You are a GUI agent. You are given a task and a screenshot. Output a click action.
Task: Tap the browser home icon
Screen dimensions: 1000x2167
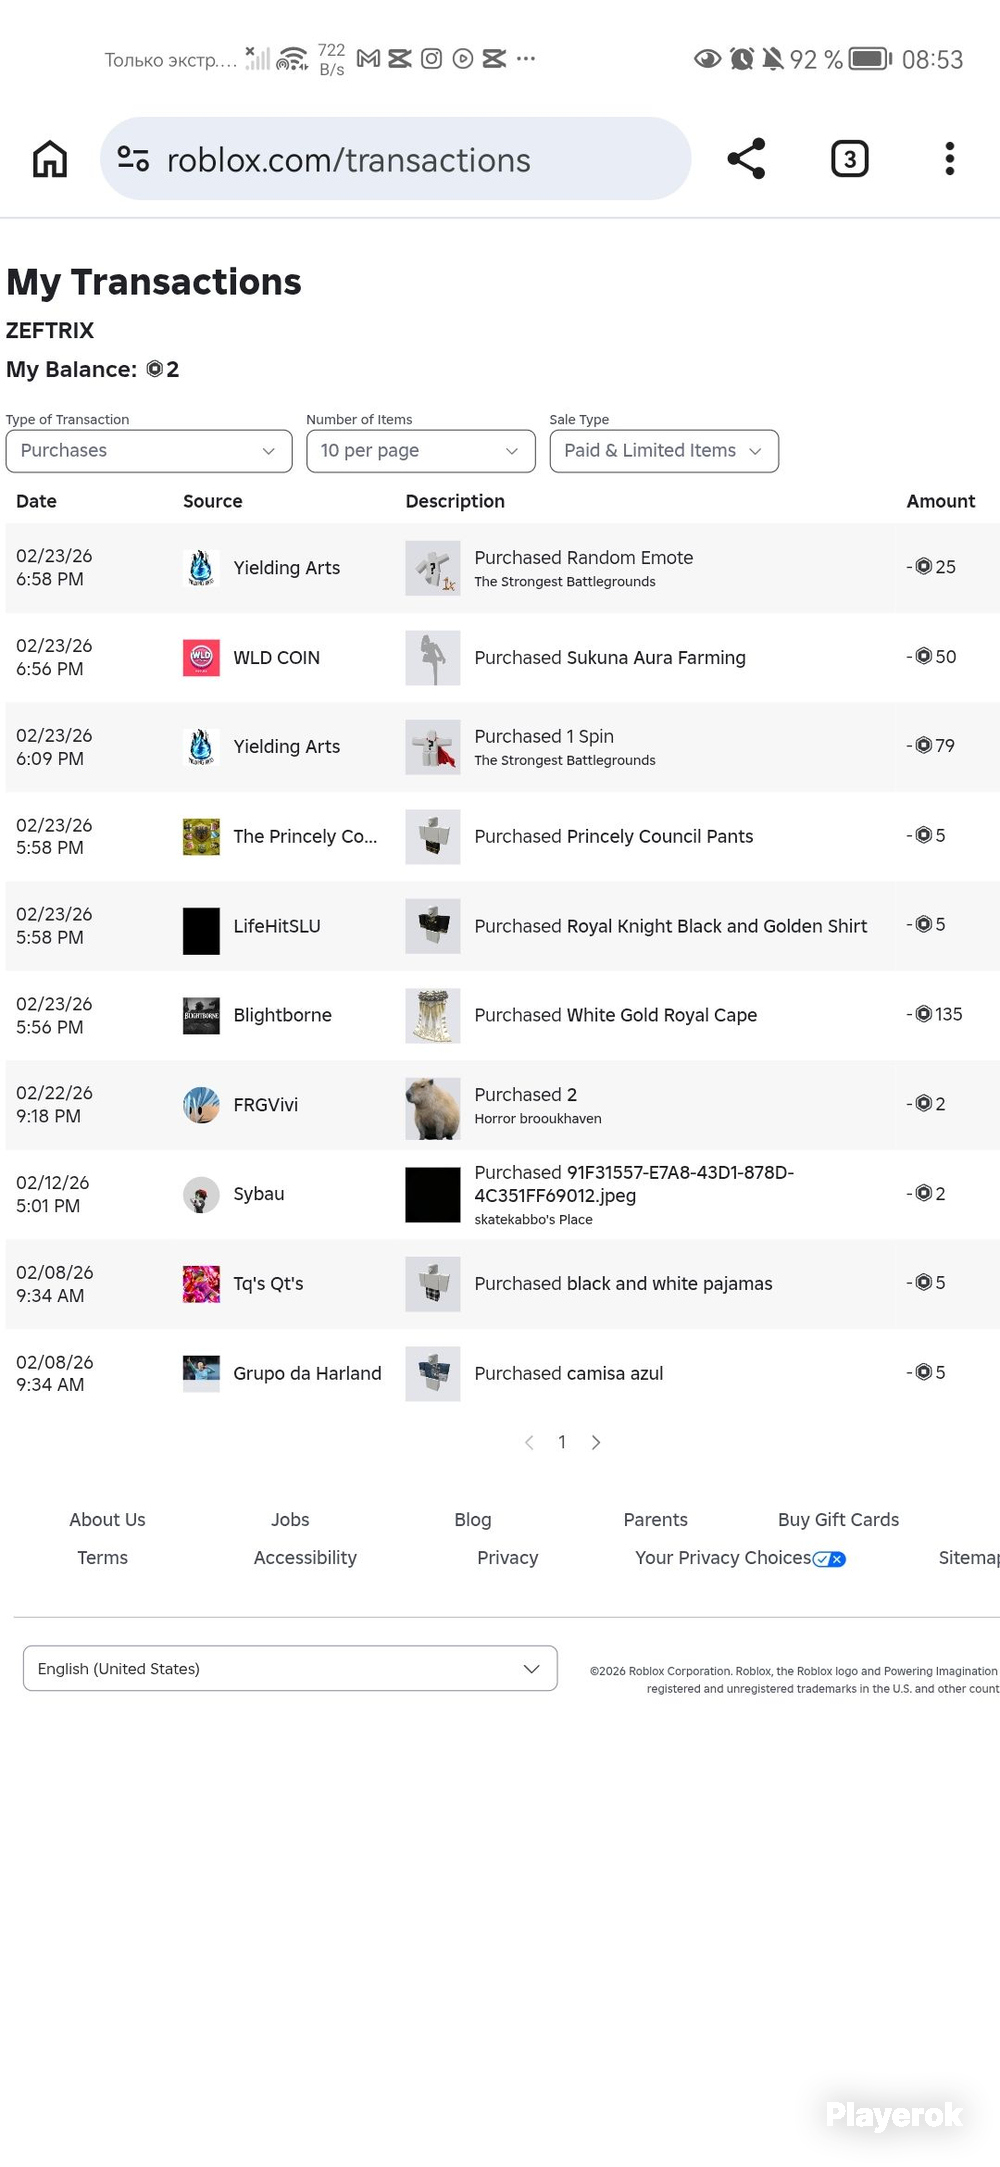point(50,159)
